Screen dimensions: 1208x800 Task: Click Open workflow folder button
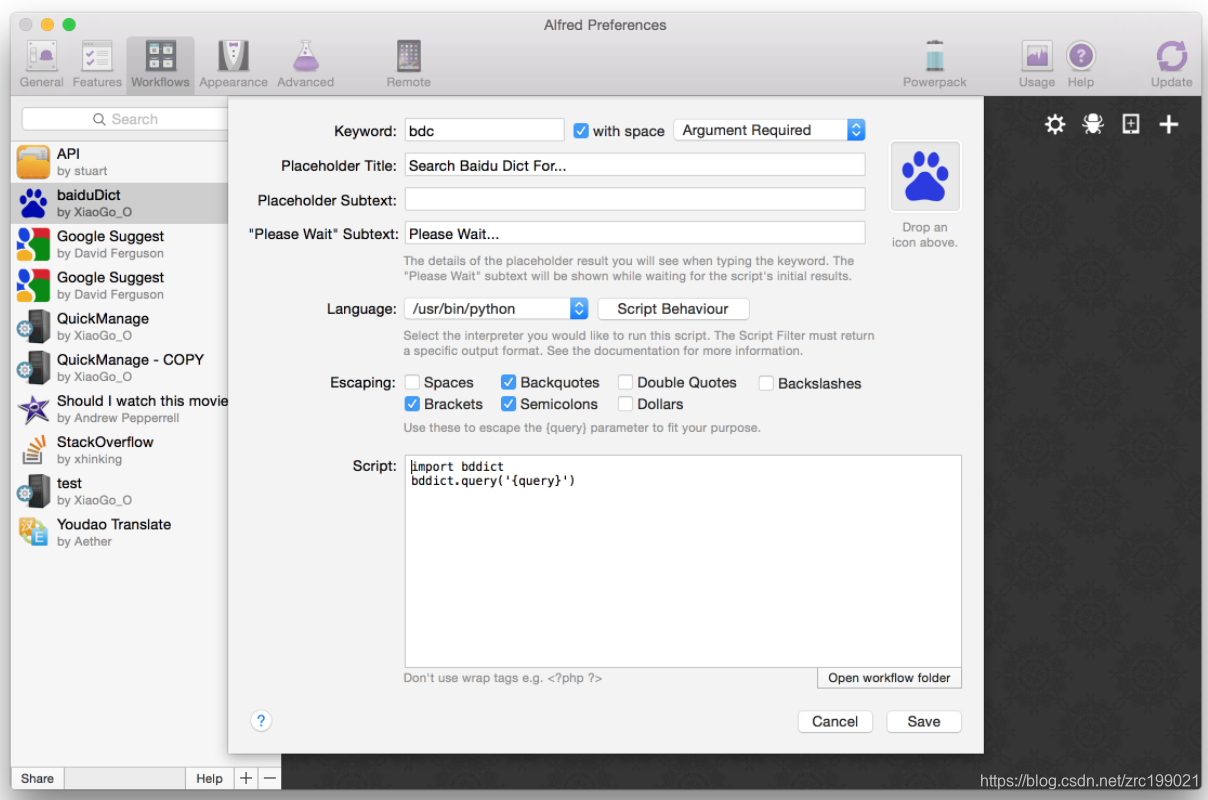[x=889, y=678]
